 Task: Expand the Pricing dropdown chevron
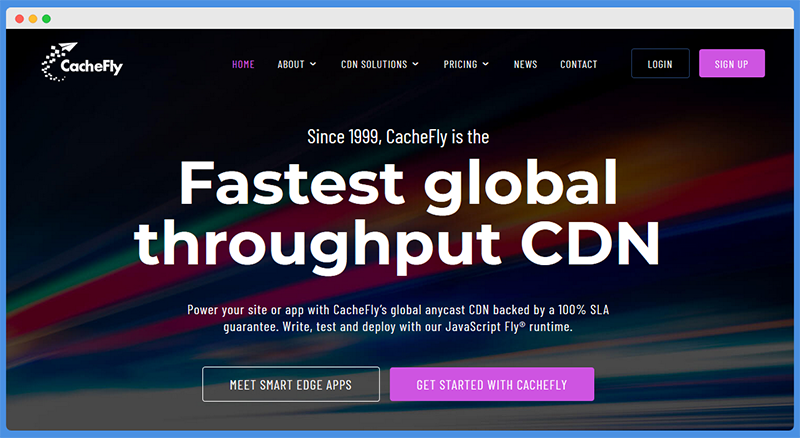tap(486, 64)
